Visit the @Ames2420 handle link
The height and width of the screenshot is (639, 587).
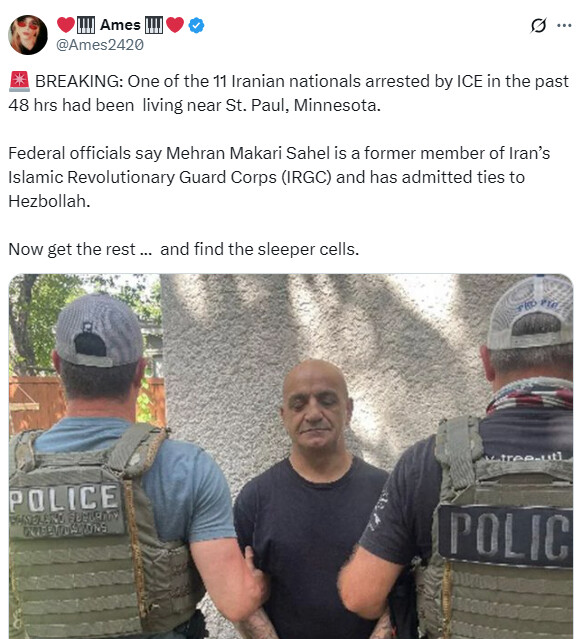point(99,45)
